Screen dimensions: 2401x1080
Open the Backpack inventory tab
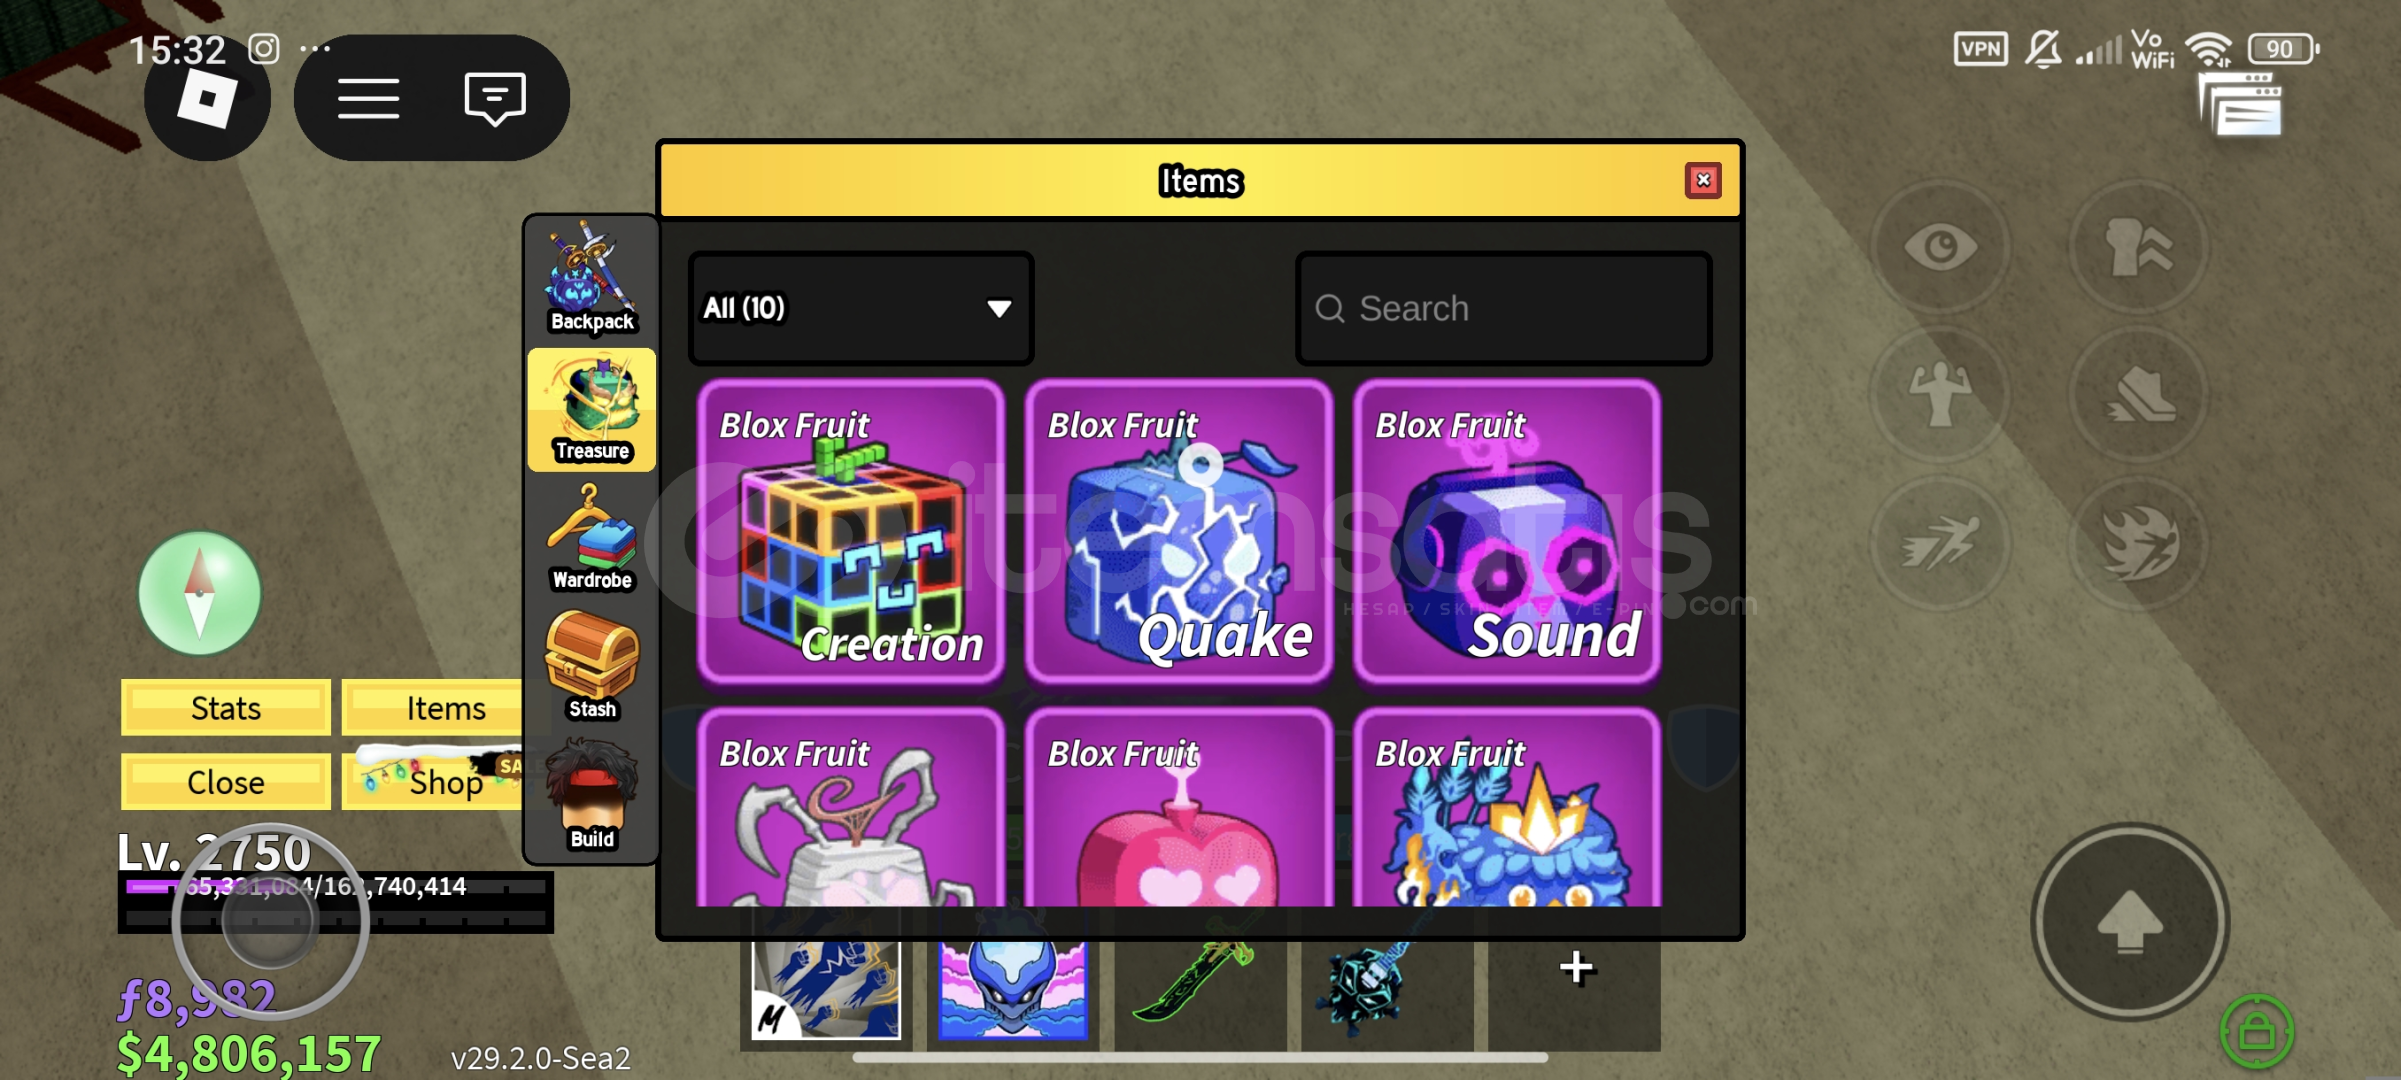(591, 279)
